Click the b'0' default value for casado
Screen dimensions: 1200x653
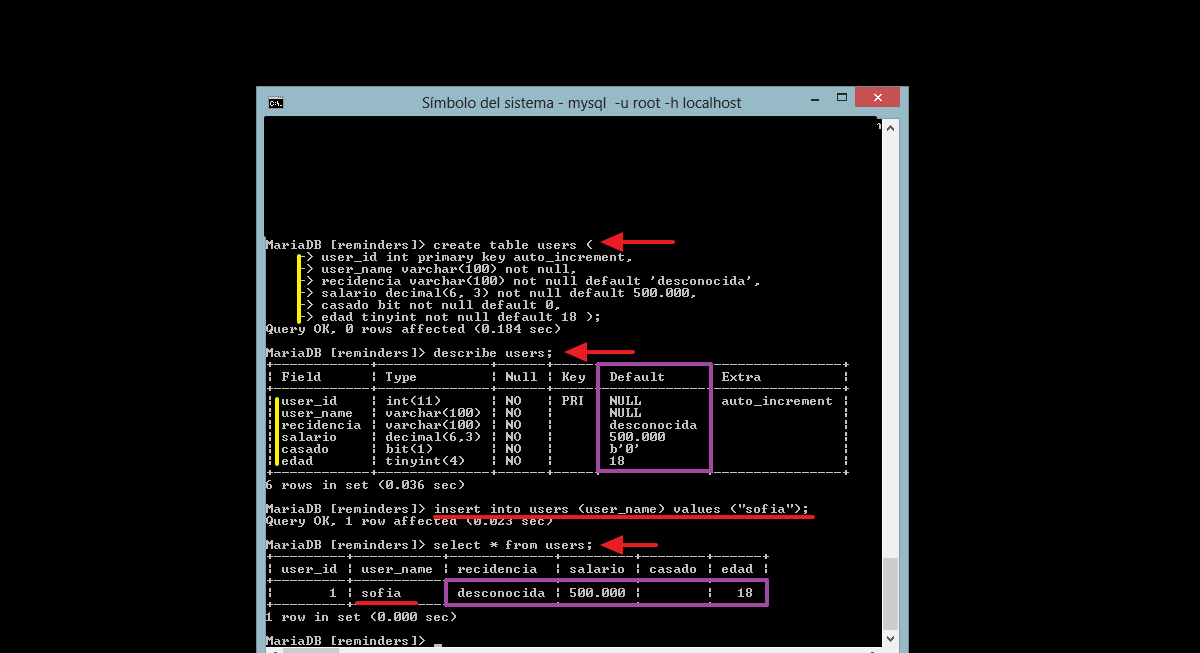pyautogui.click(x=624, y=449)
